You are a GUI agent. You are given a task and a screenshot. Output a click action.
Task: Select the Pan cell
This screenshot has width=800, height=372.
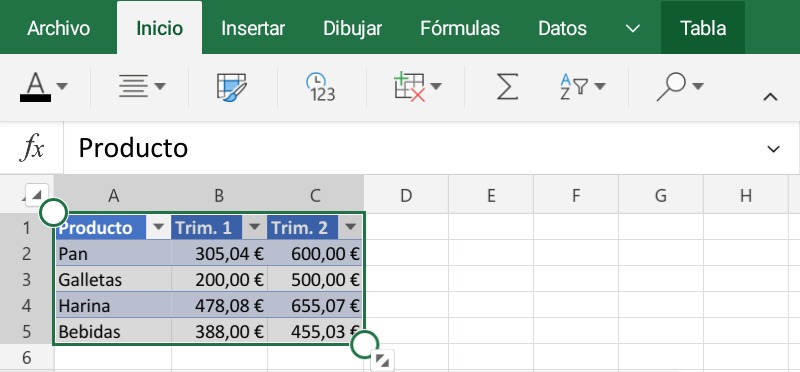[x=113, y=253]
